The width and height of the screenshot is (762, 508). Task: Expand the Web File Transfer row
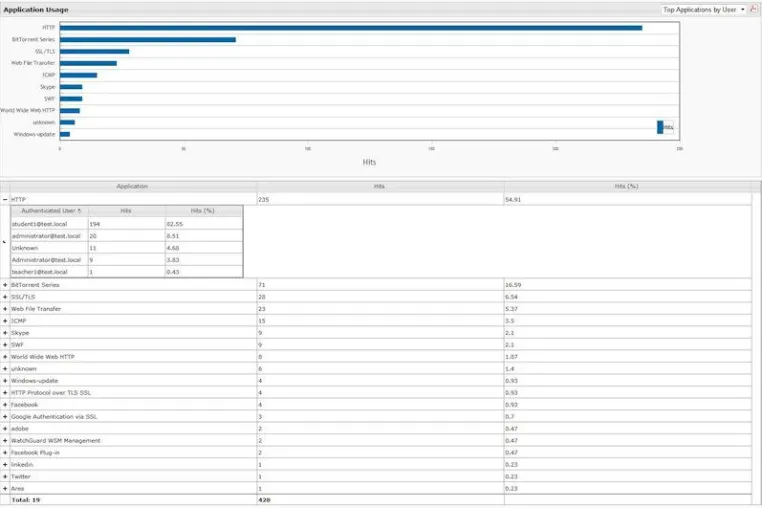[x=5, y=309]
